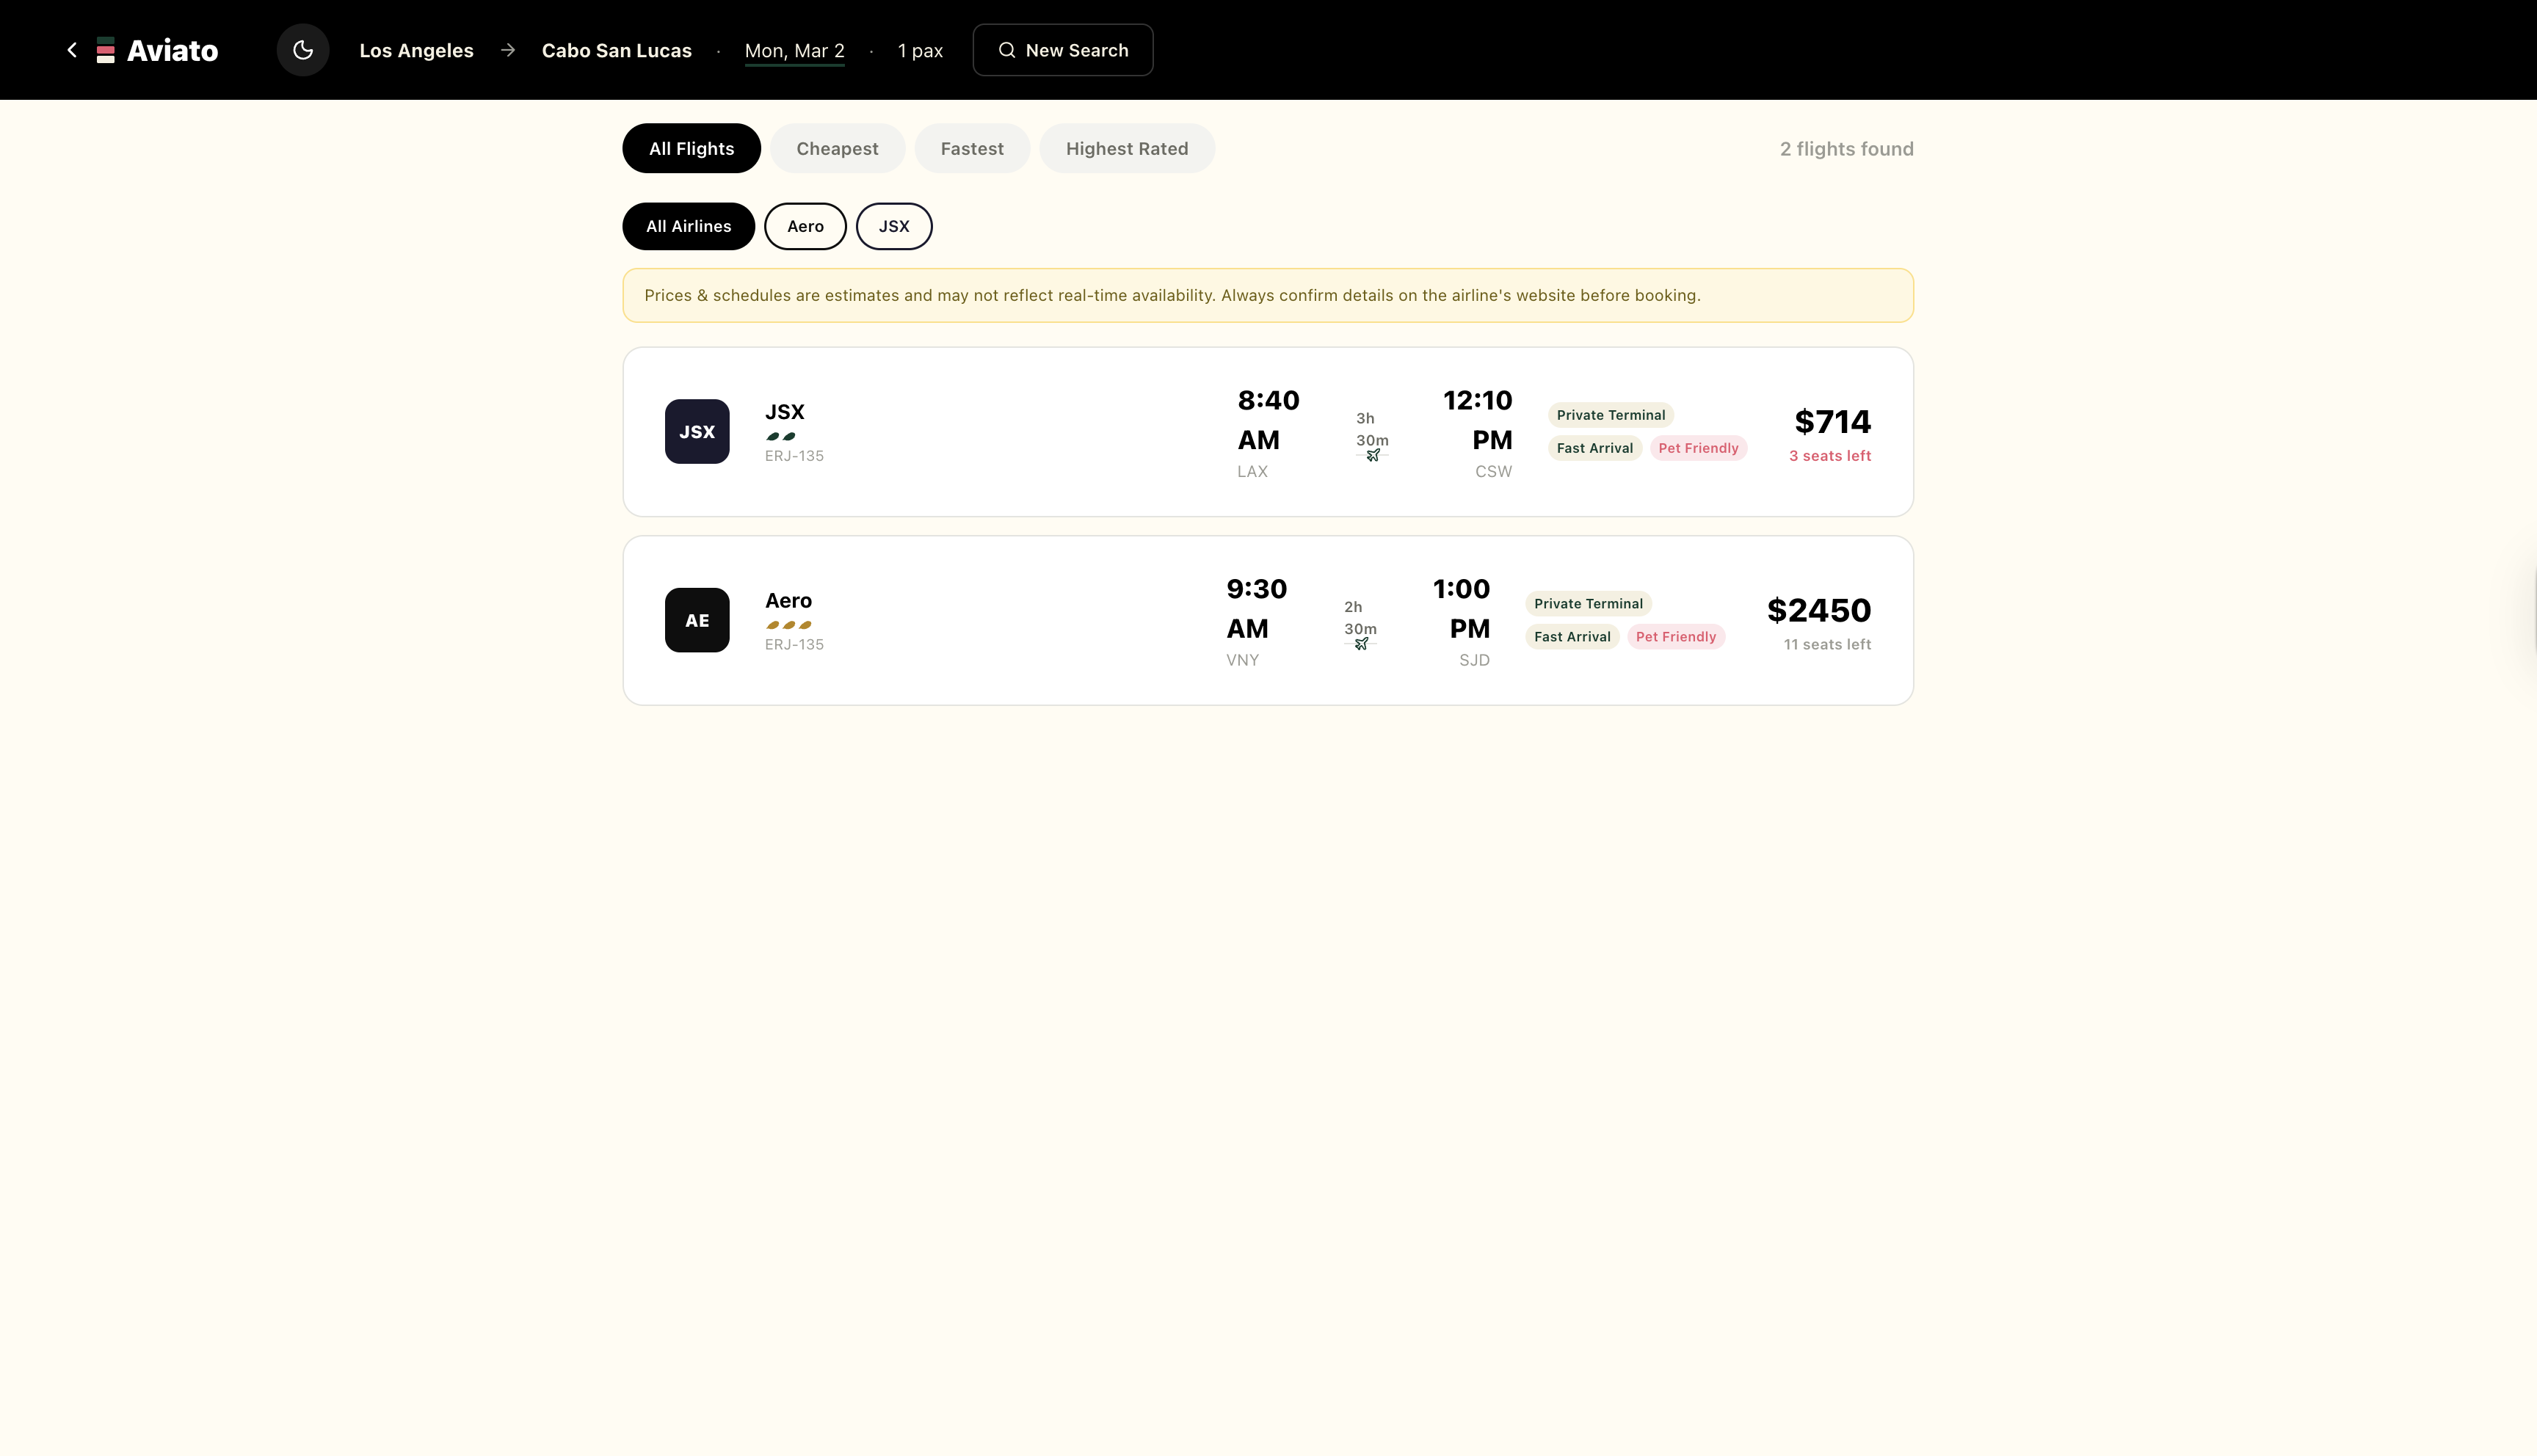Image resolution: width=2537 pixels, height=1456 pixels.
Task: Toggle dark mode with the moon icon
Action: [302, 49]
